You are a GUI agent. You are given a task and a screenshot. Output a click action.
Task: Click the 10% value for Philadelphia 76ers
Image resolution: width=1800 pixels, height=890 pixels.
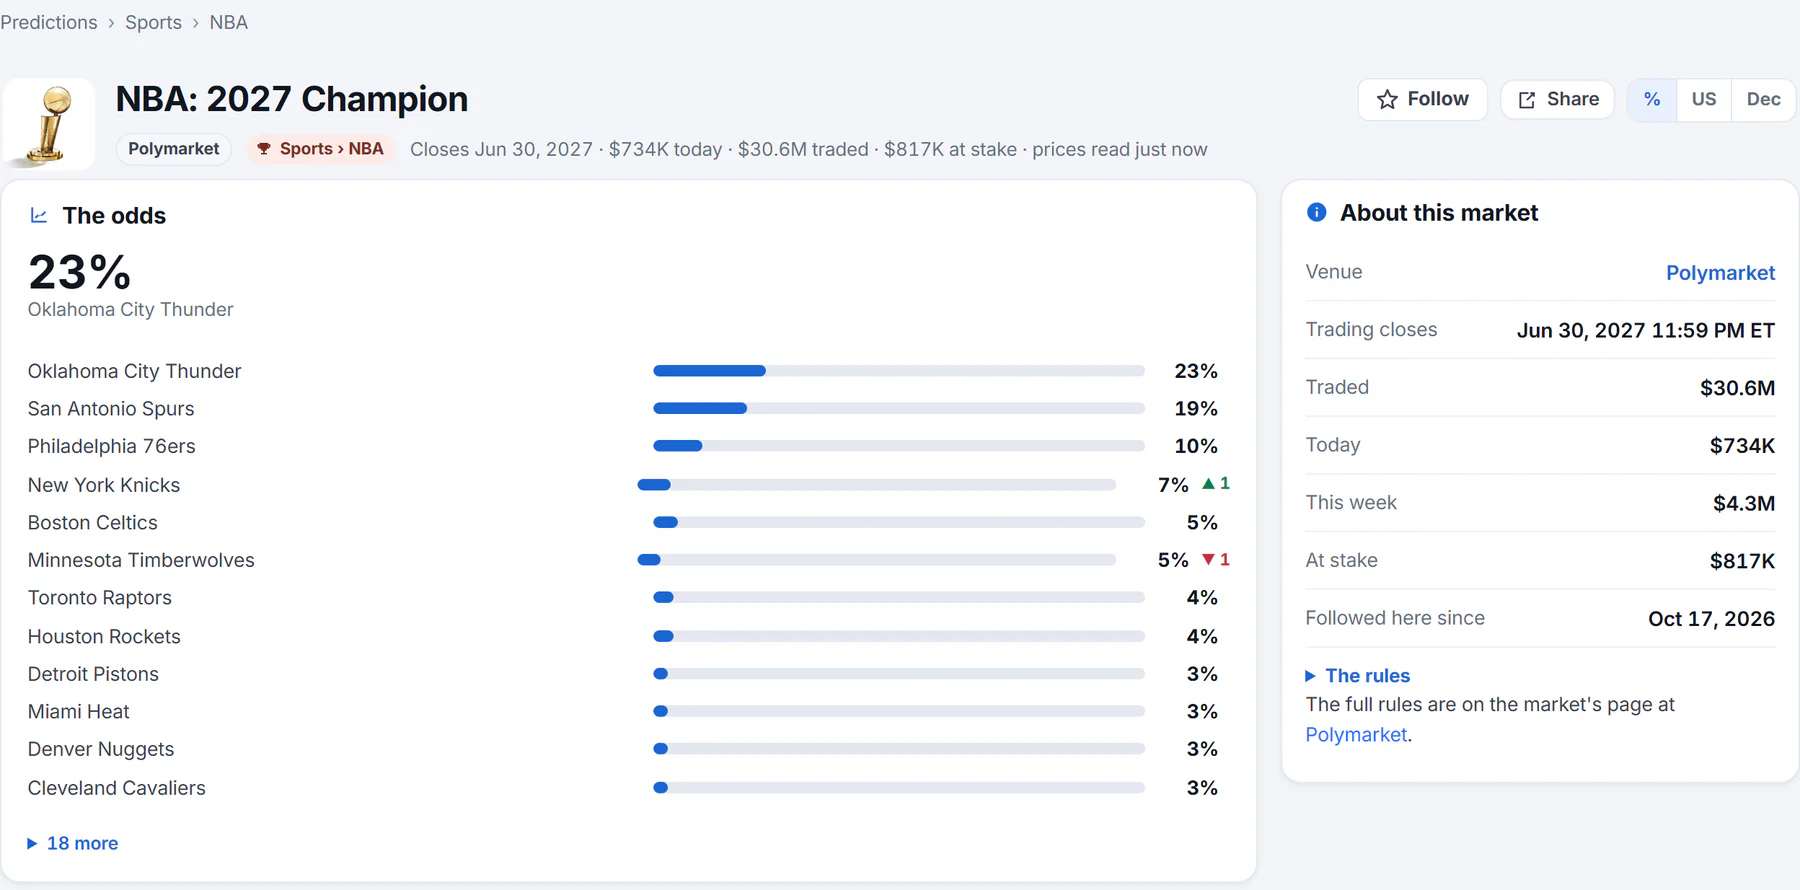tap(1196, 446)
